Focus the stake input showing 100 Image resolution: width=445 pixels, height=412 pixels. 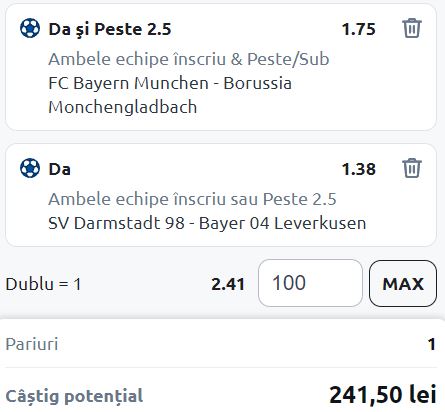pyautogui.click(x=310, y=283)
